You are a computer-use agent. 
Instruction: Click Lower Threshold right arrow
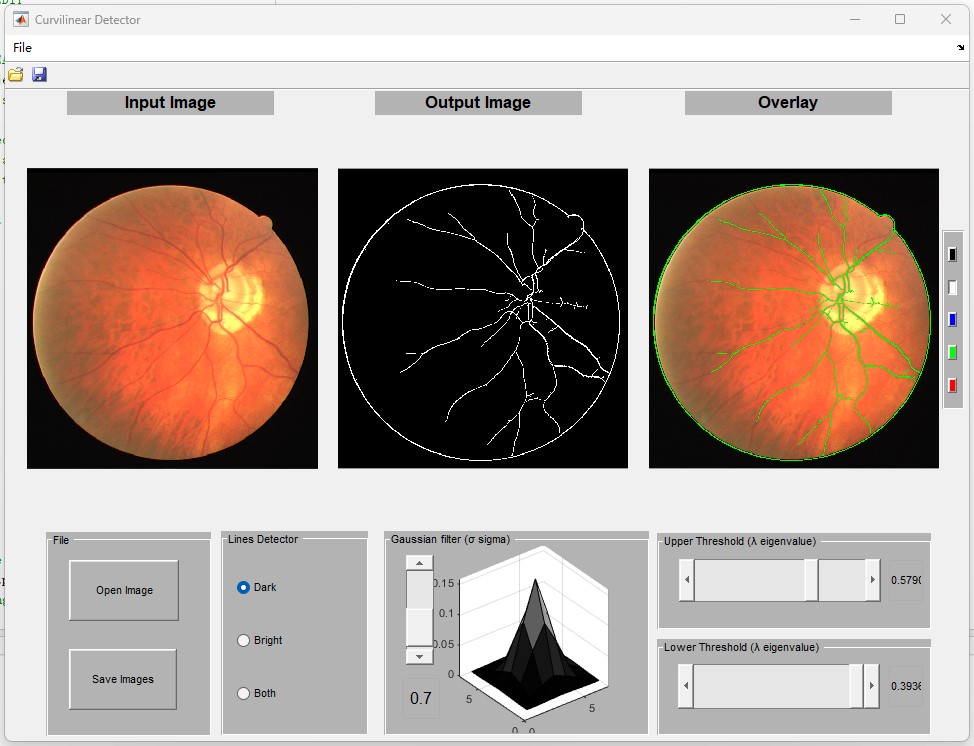point(872,686)
